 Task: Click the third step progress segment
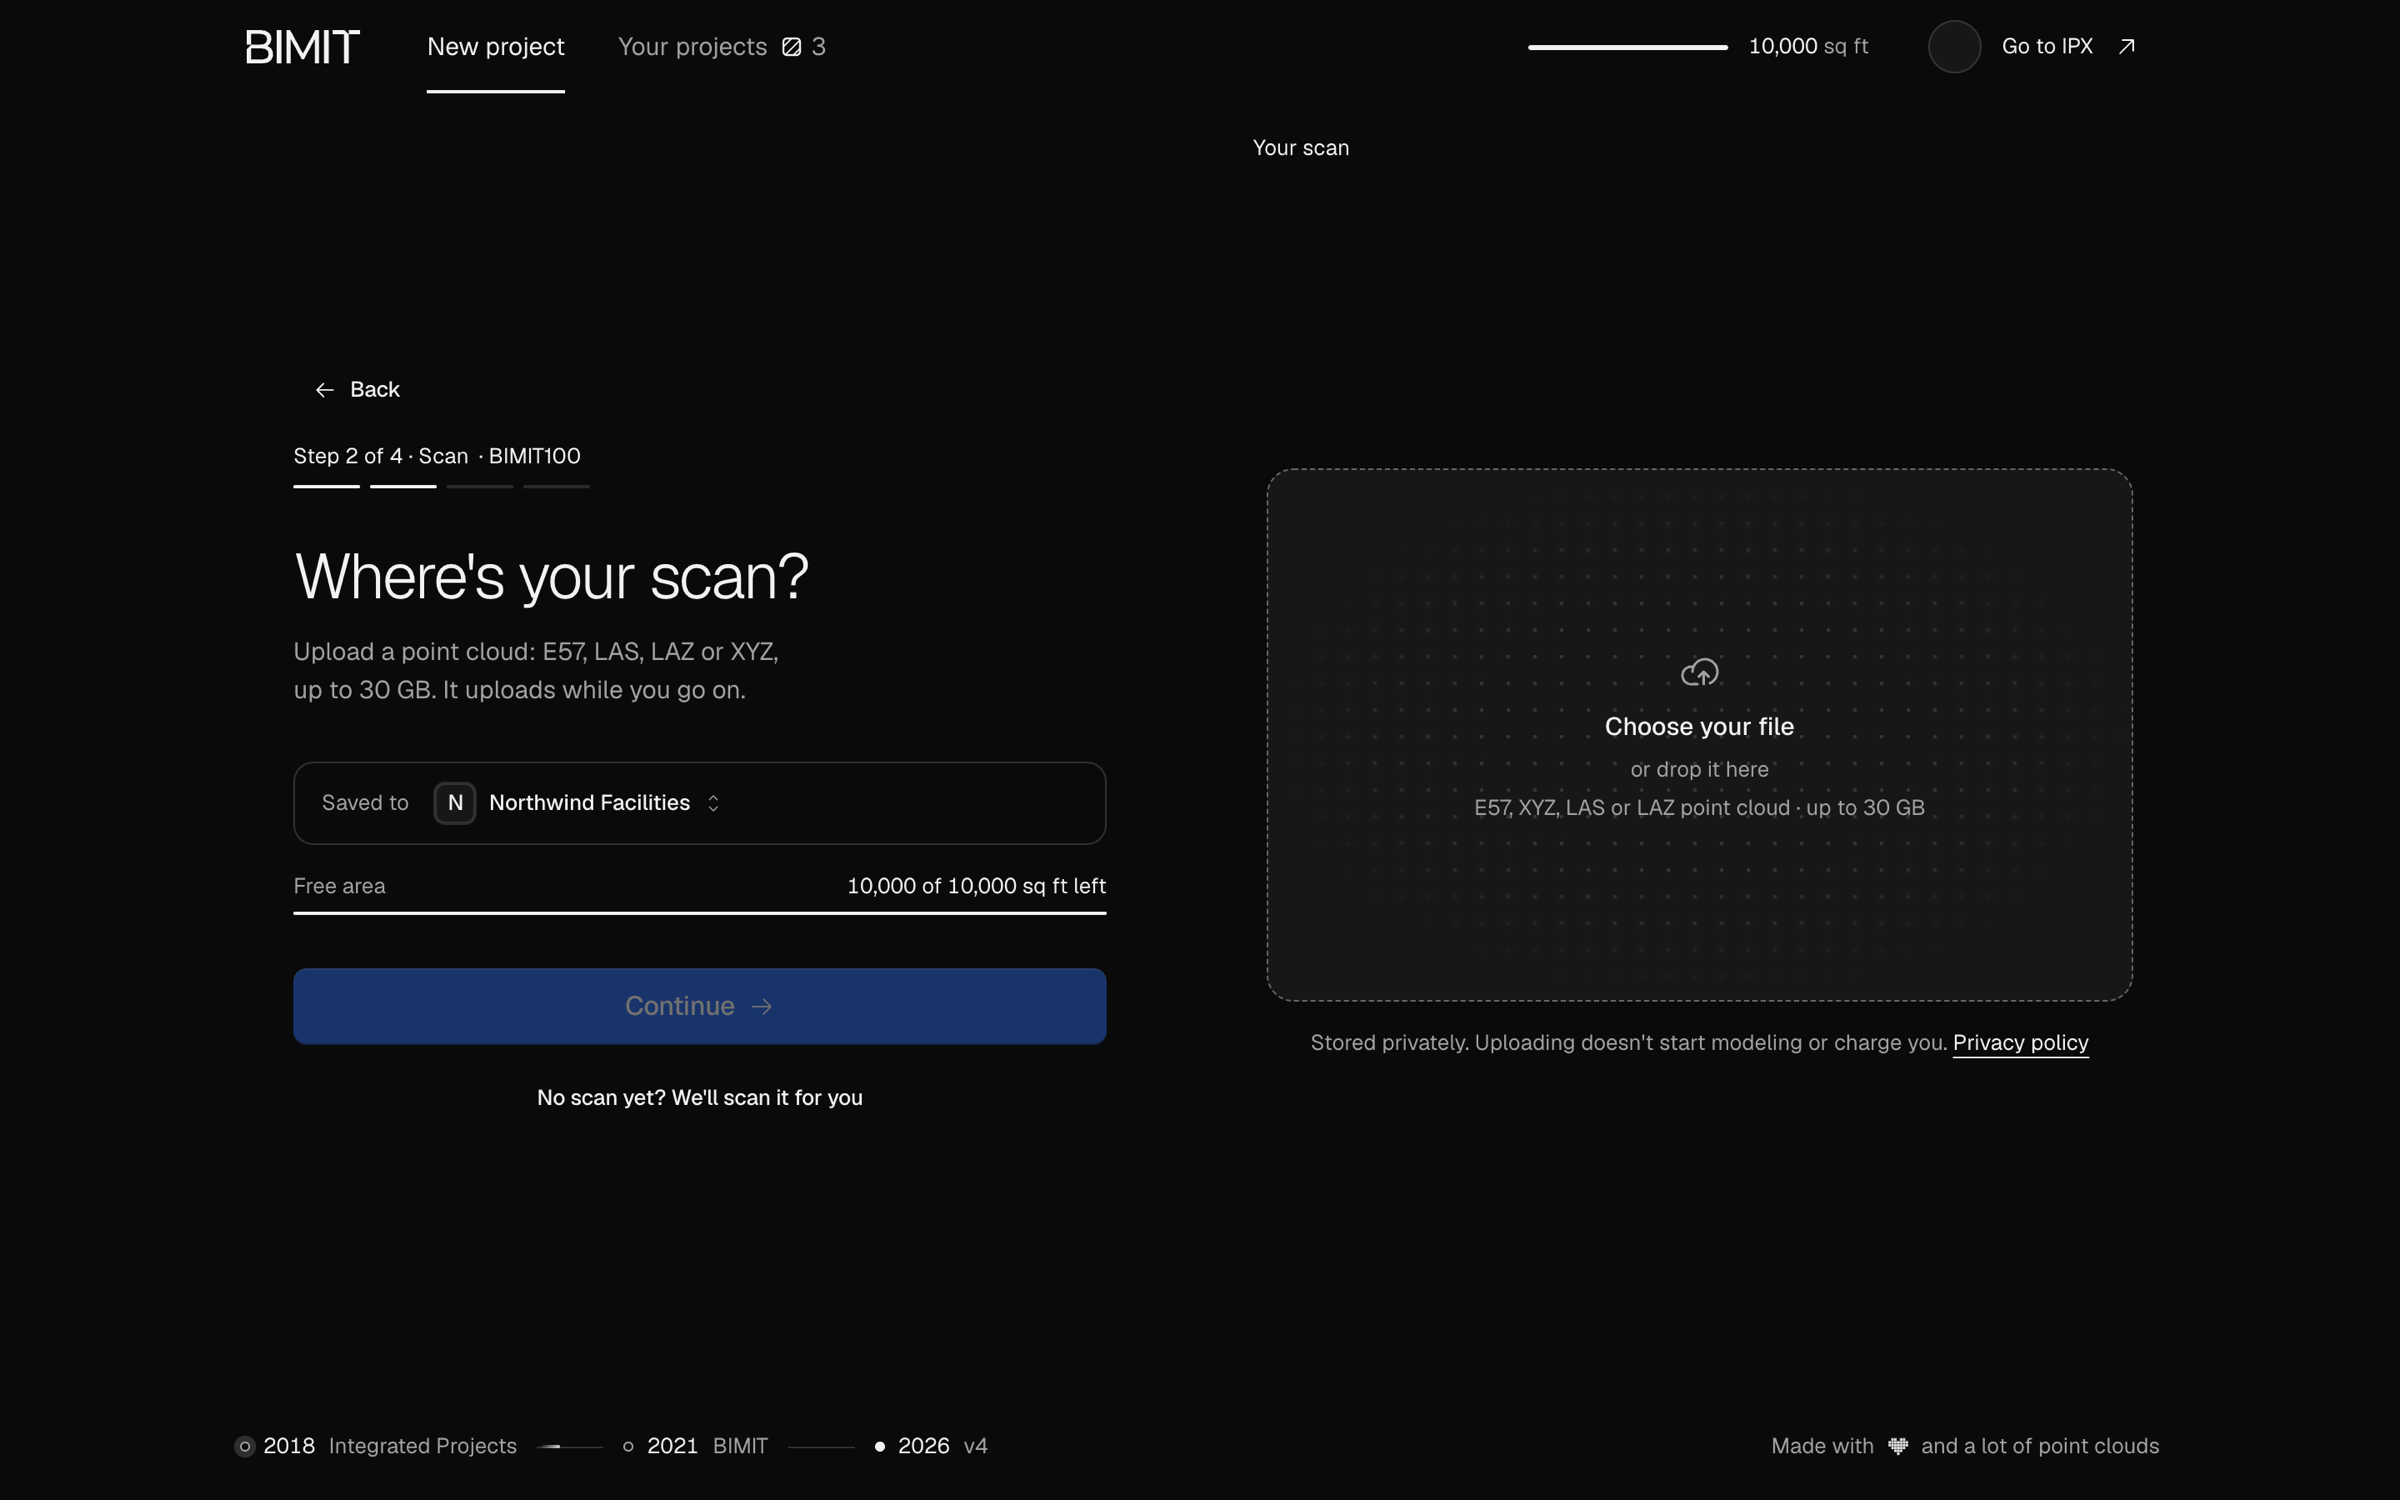pos(480,486)
